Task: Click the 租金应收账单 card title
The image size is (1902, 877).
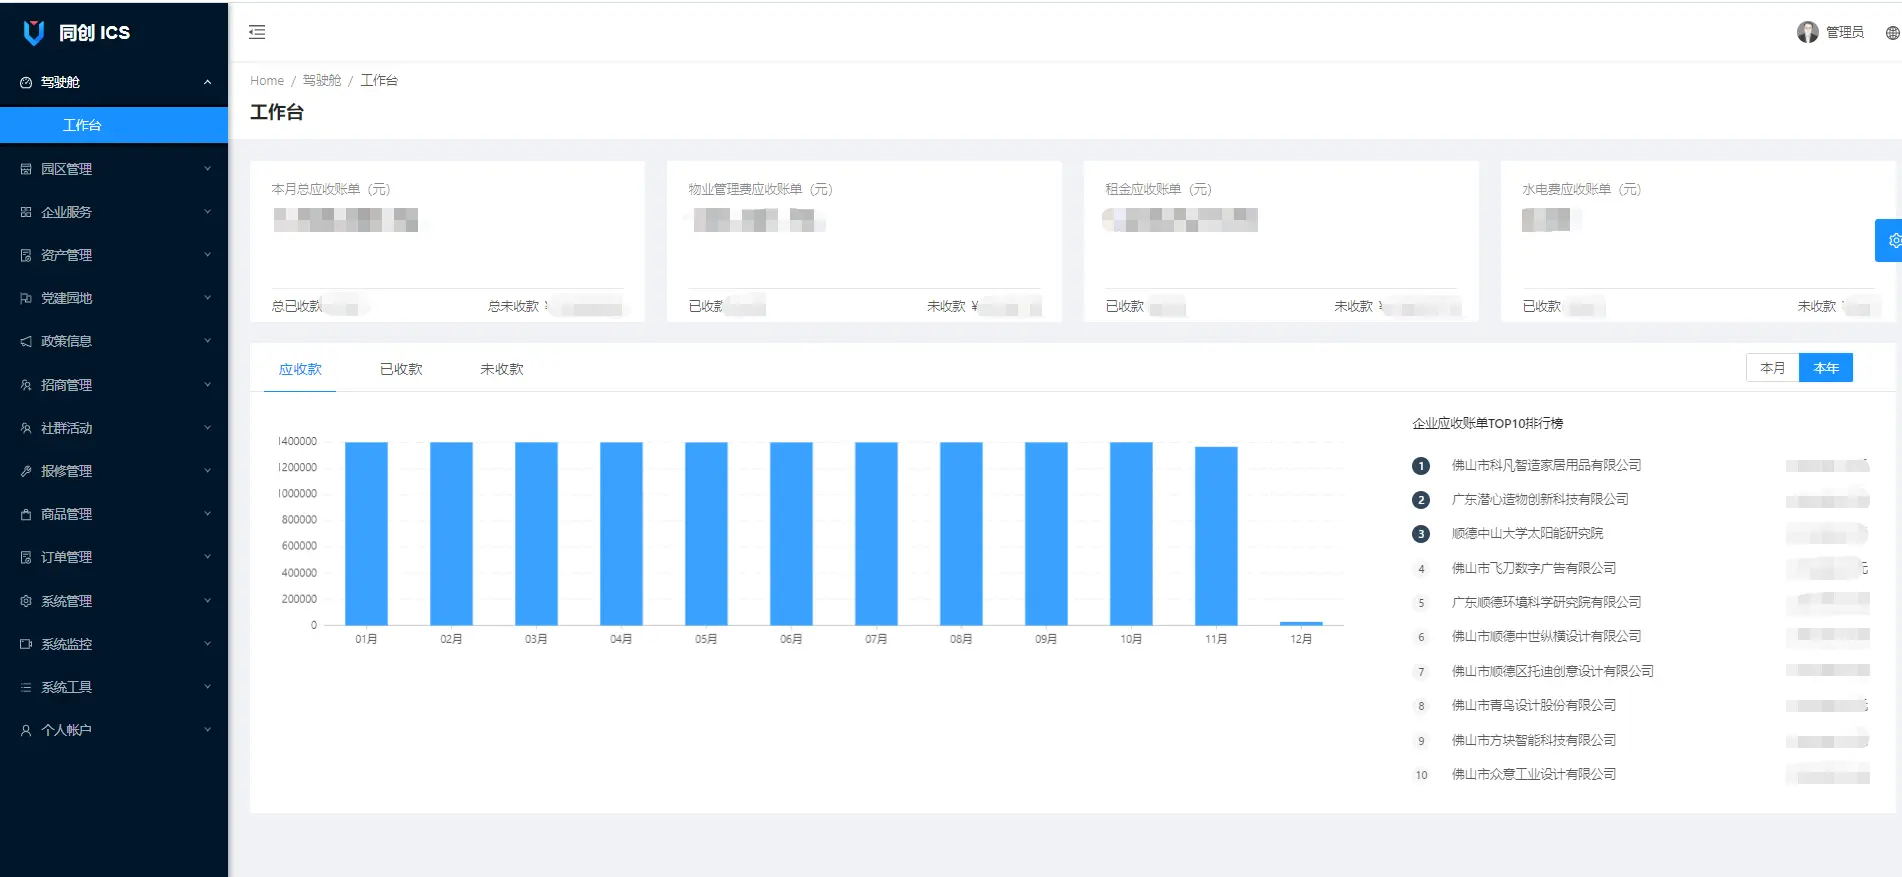Action: tap(1158, 189)
